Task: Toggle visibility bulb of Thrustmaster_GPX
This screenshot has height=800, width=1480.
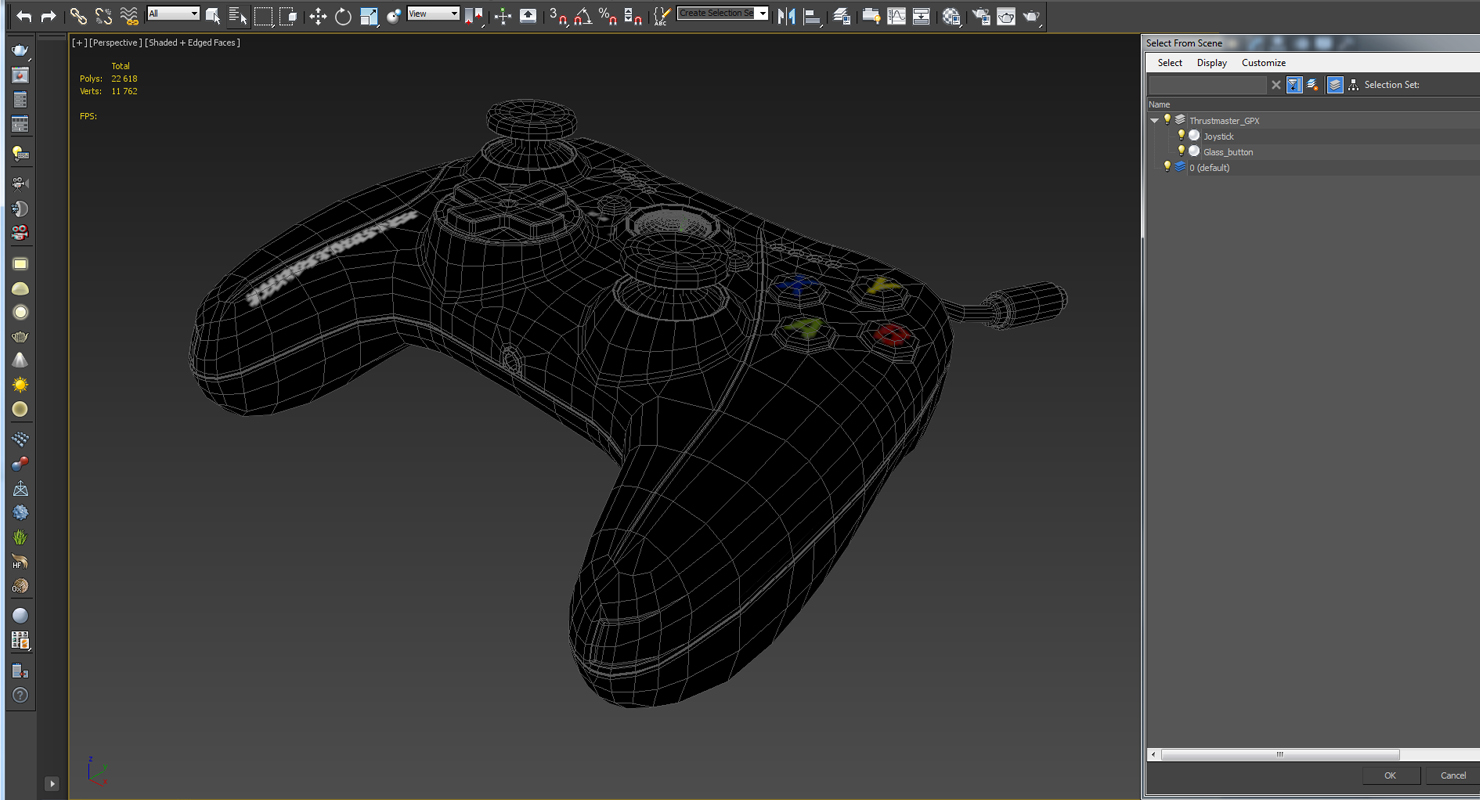Action: (1167, 120)
